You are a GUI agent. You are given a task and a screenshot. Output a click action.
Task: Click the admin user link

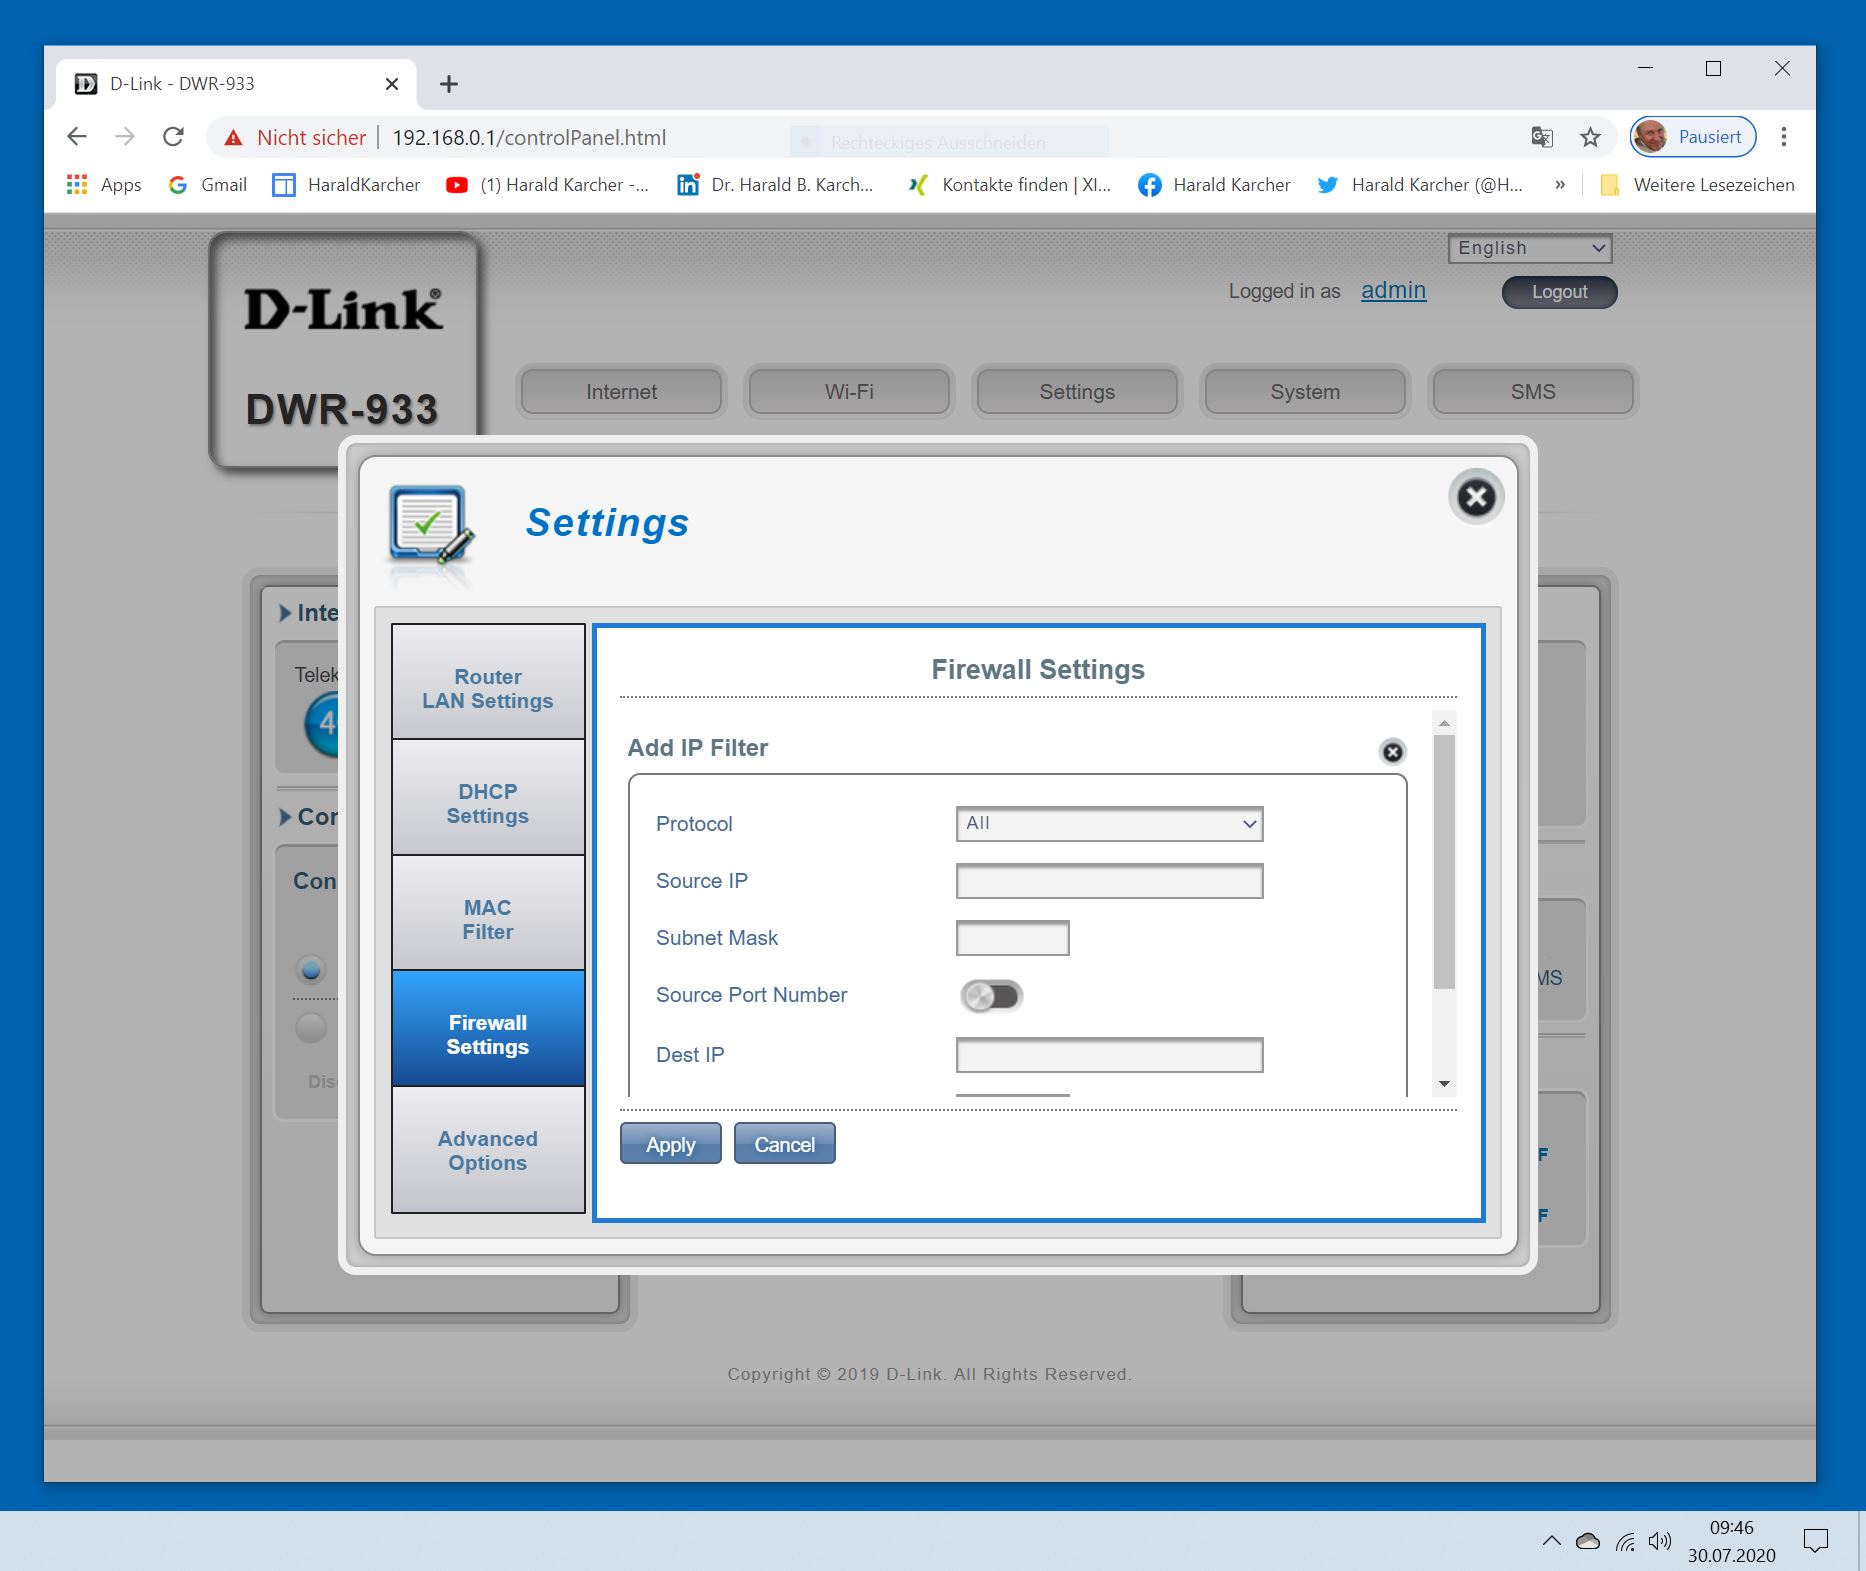pos(1393,290)
